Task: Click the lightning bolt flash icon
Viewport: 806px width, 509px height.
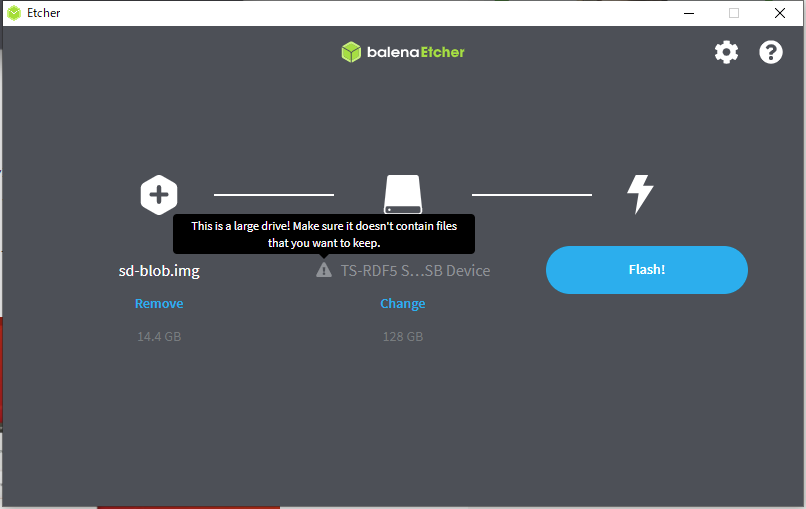Action: pos(640,194)
